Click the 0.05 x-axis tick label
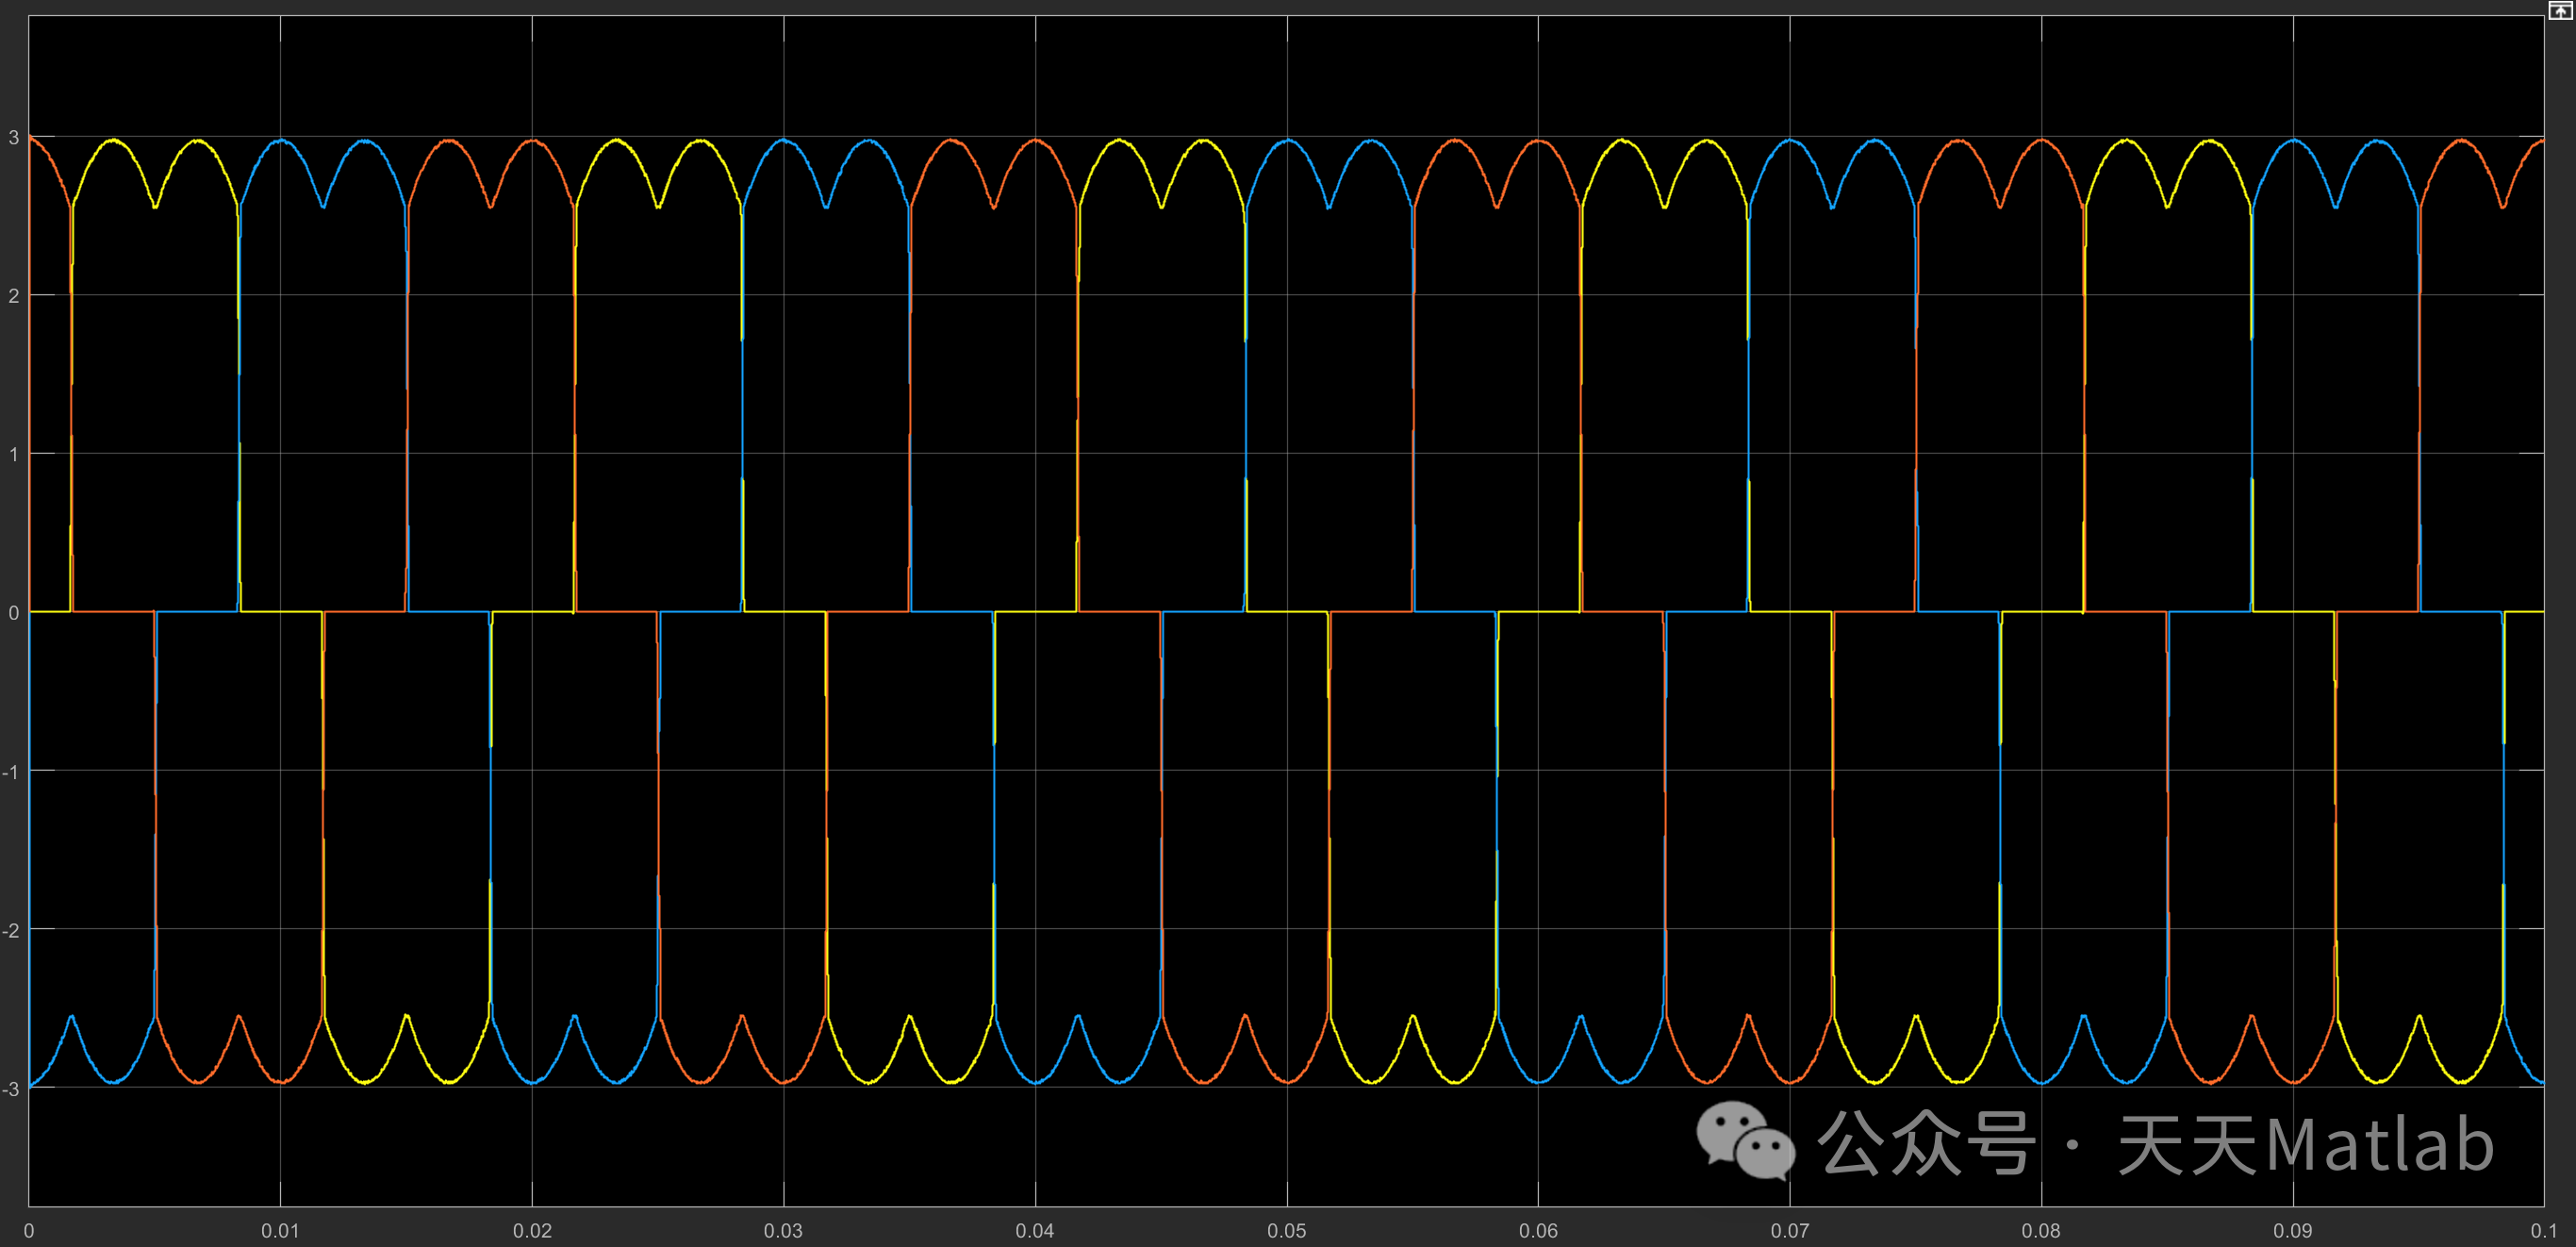2576x1247 pixels. [1286, 1231]
